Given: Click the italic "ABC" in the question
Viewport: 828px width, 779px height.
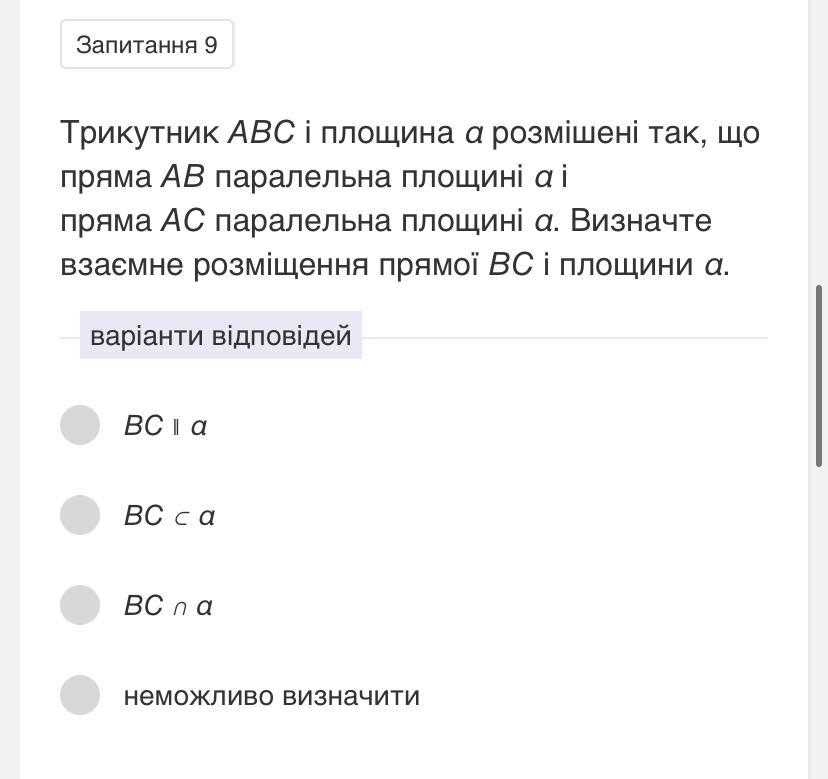Looking at the screenshot, I should pos(261,133).
